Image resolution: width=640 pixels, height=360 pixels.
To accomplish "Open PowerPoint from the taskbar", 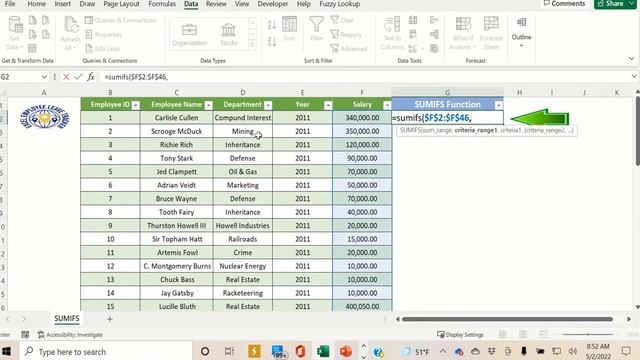I will pos(346,351).
